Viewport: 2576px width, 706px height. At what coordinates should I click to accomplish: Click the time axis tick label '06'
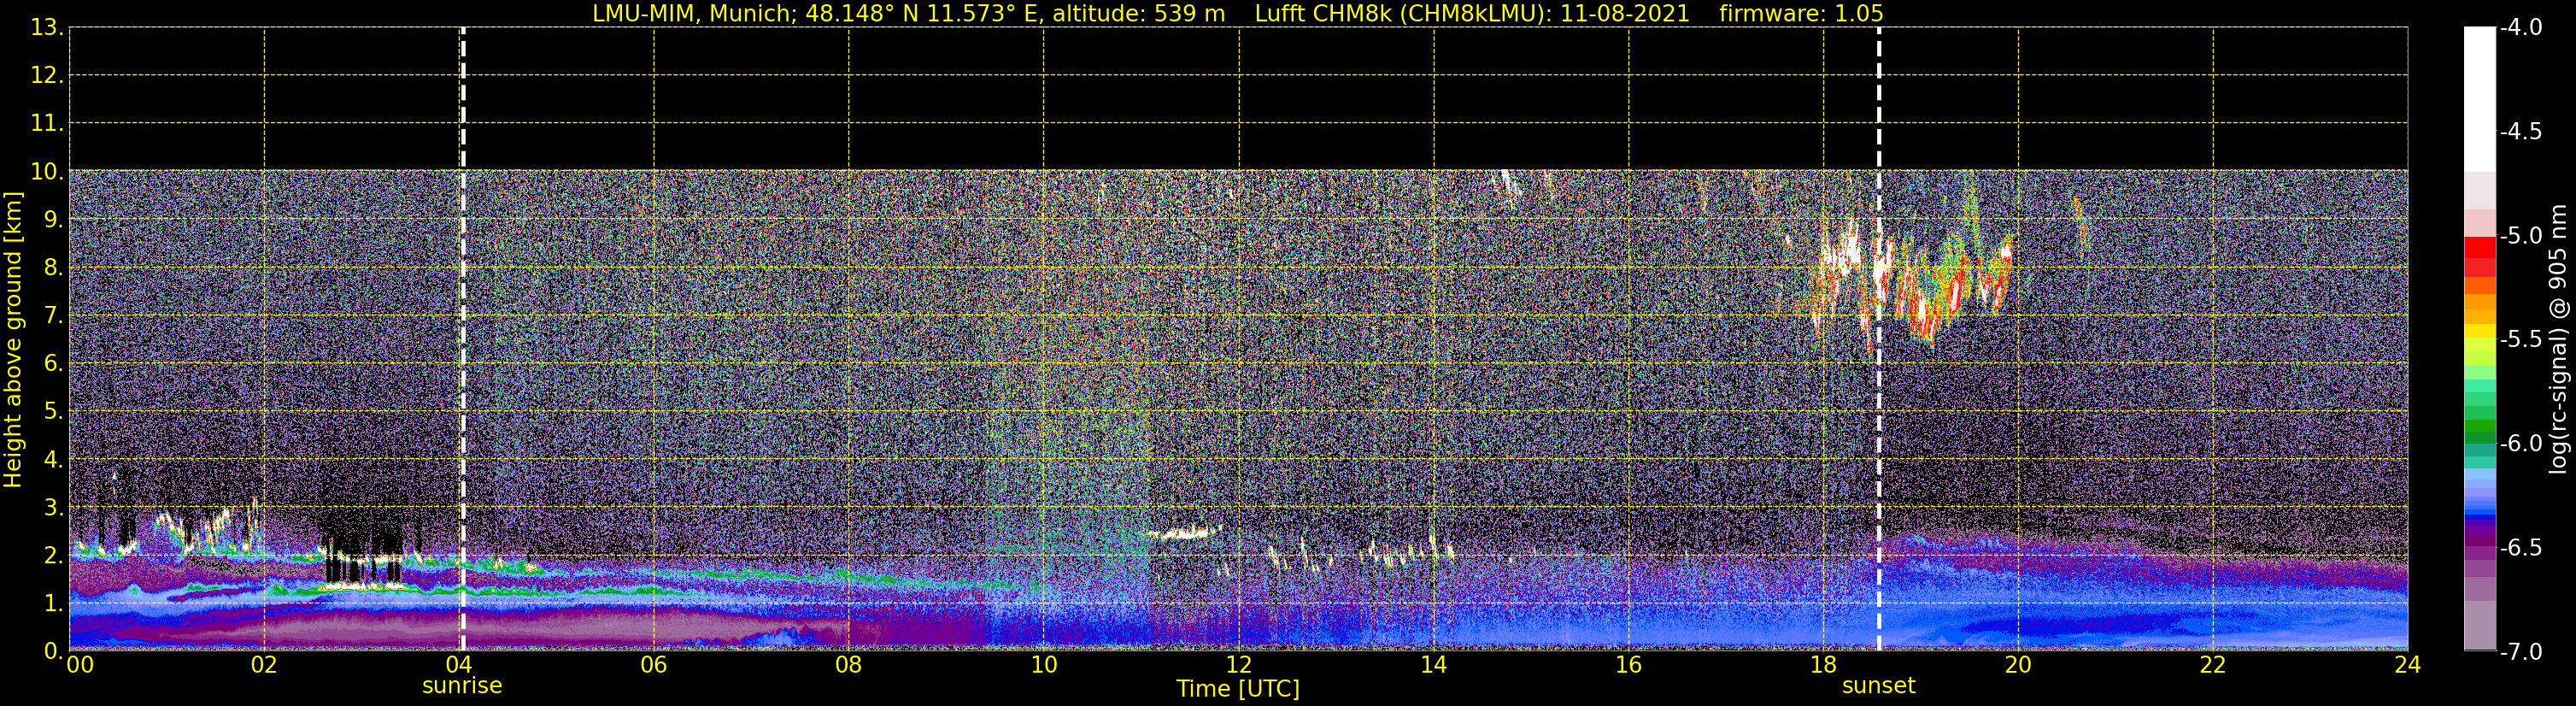[x=654, y=666]
